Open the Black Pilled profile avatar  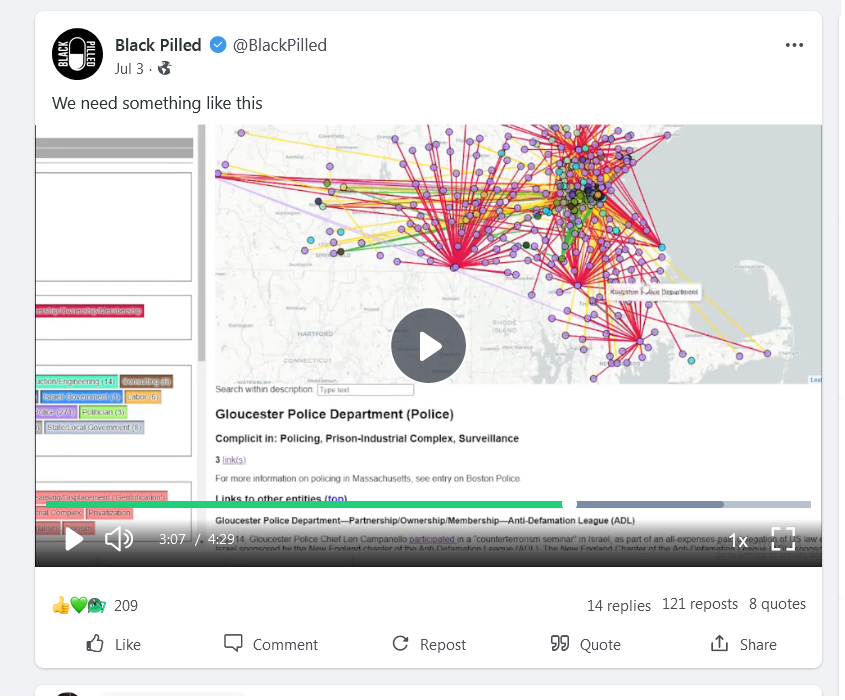pos(77,54)
